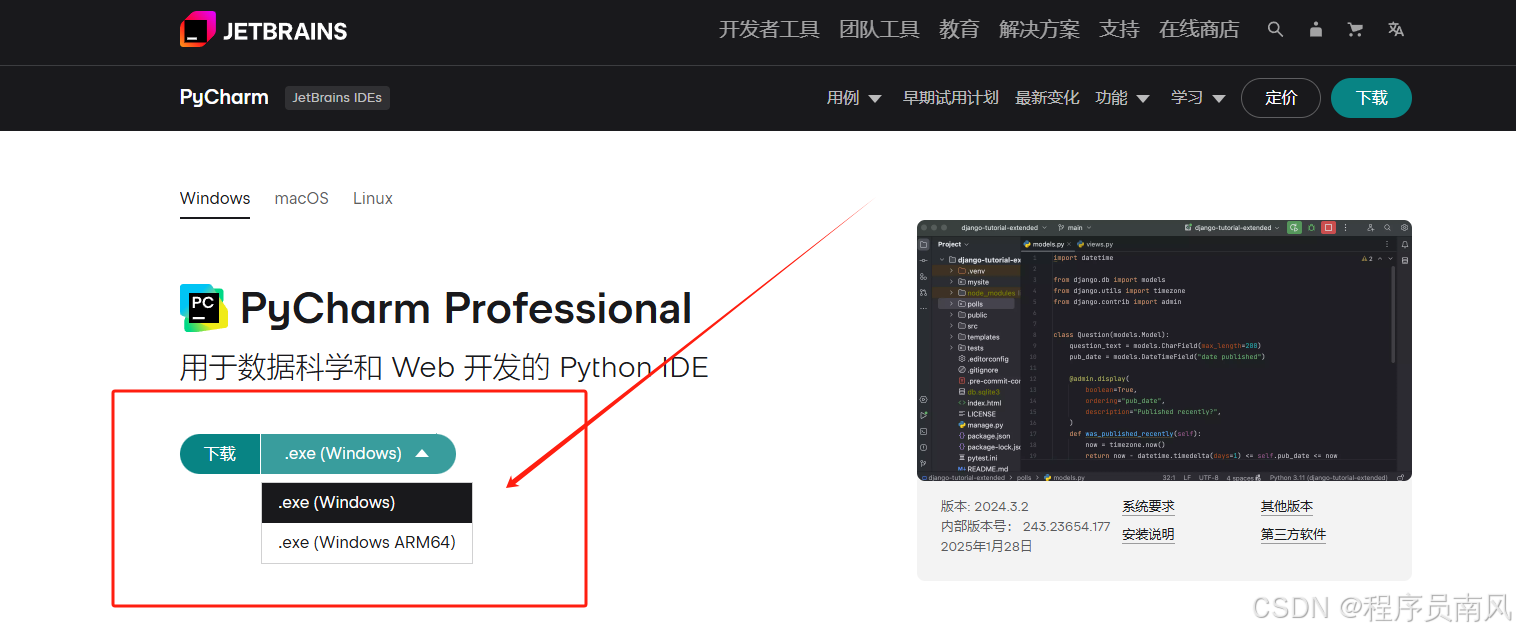Open the language translation icon
Screen dimensions: 1516x634
[x=1396, y=30]
